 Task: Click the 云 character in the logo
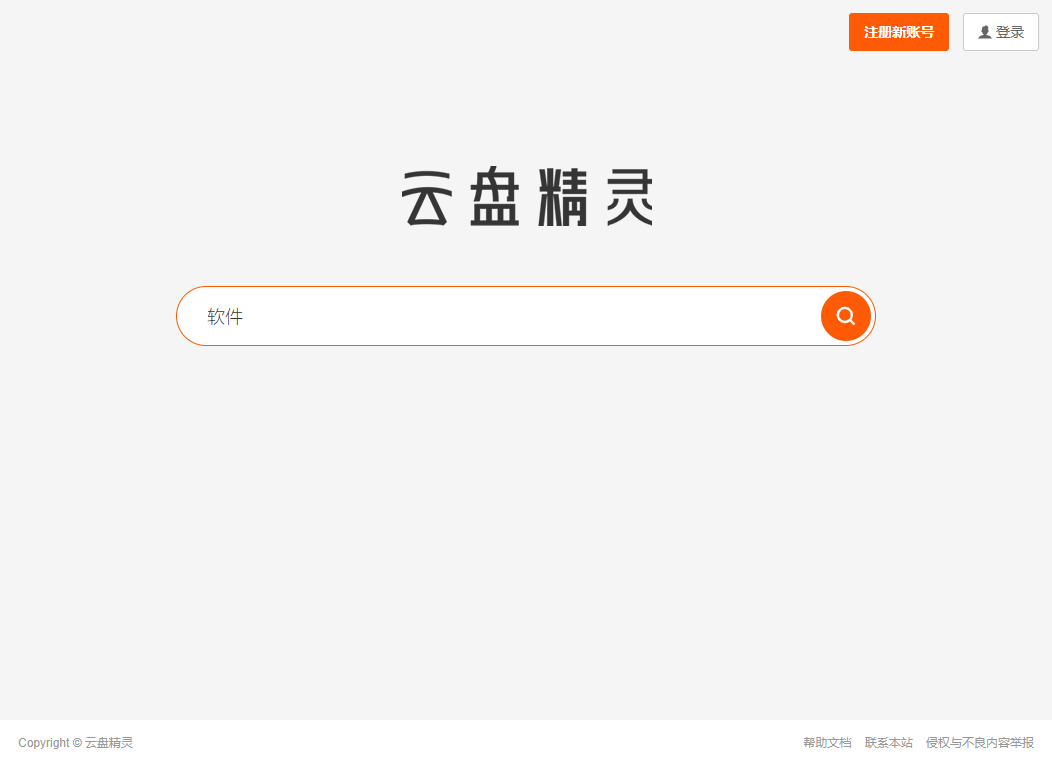427,198
